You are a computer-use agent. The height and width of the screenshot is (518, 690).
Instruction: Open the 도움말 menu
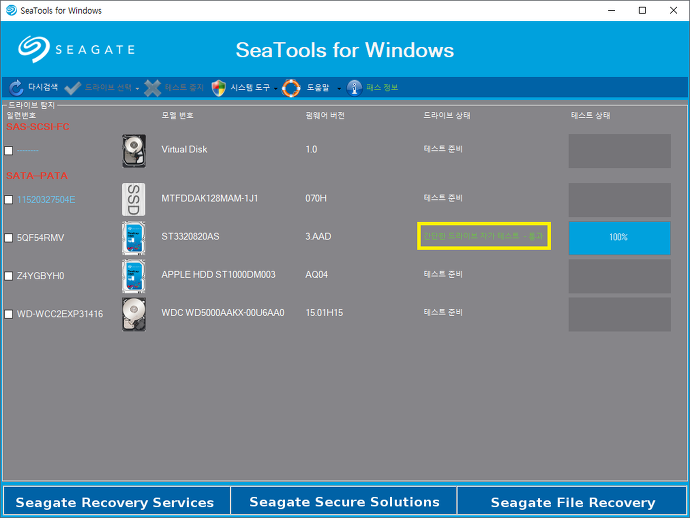(318, 88)
